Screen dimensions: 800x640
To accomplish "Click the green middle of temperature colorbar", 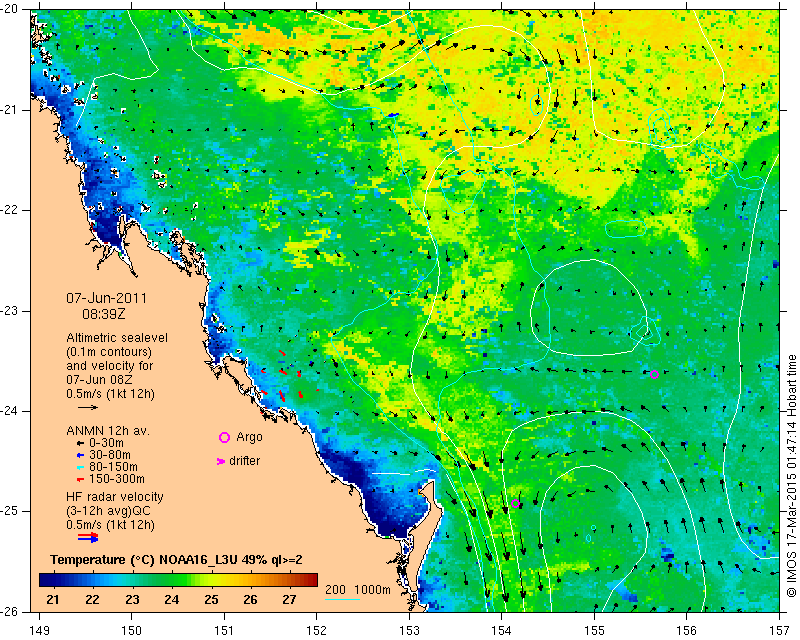I will [178, 580].
